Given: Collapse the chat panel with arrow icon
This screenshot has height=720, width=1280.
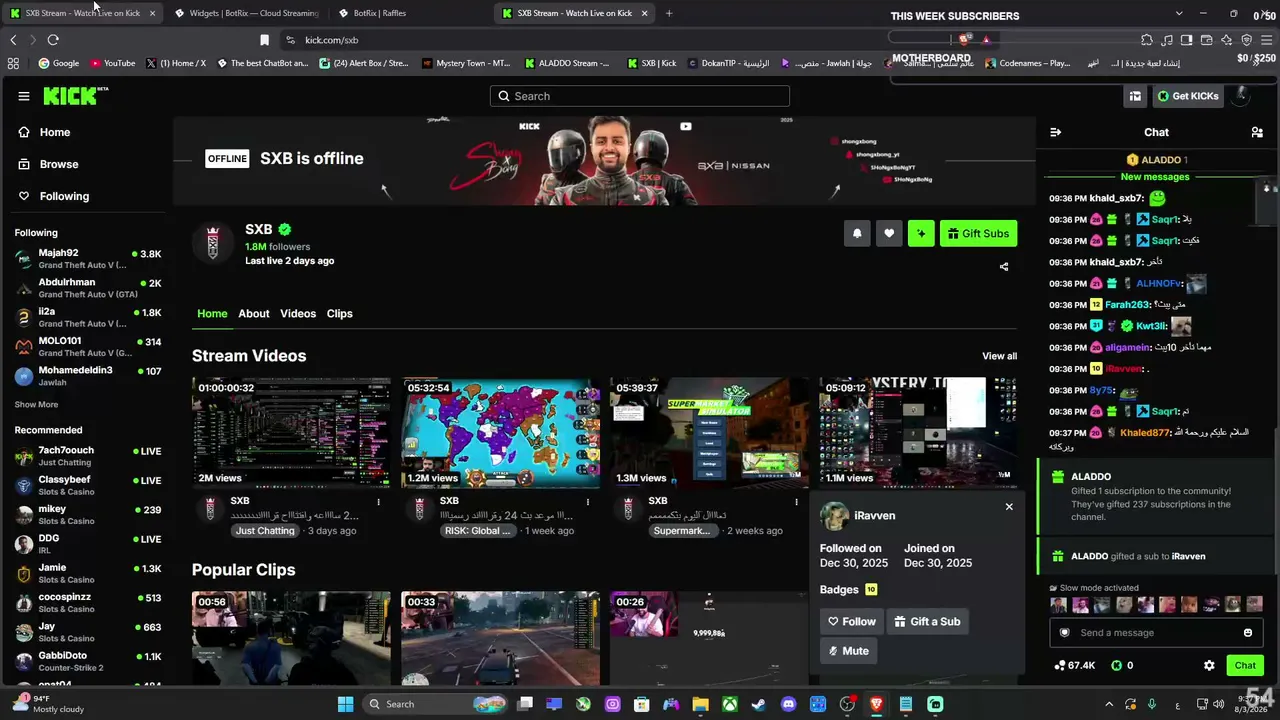Looking at the screenshot, I should tap(1055, 132).
